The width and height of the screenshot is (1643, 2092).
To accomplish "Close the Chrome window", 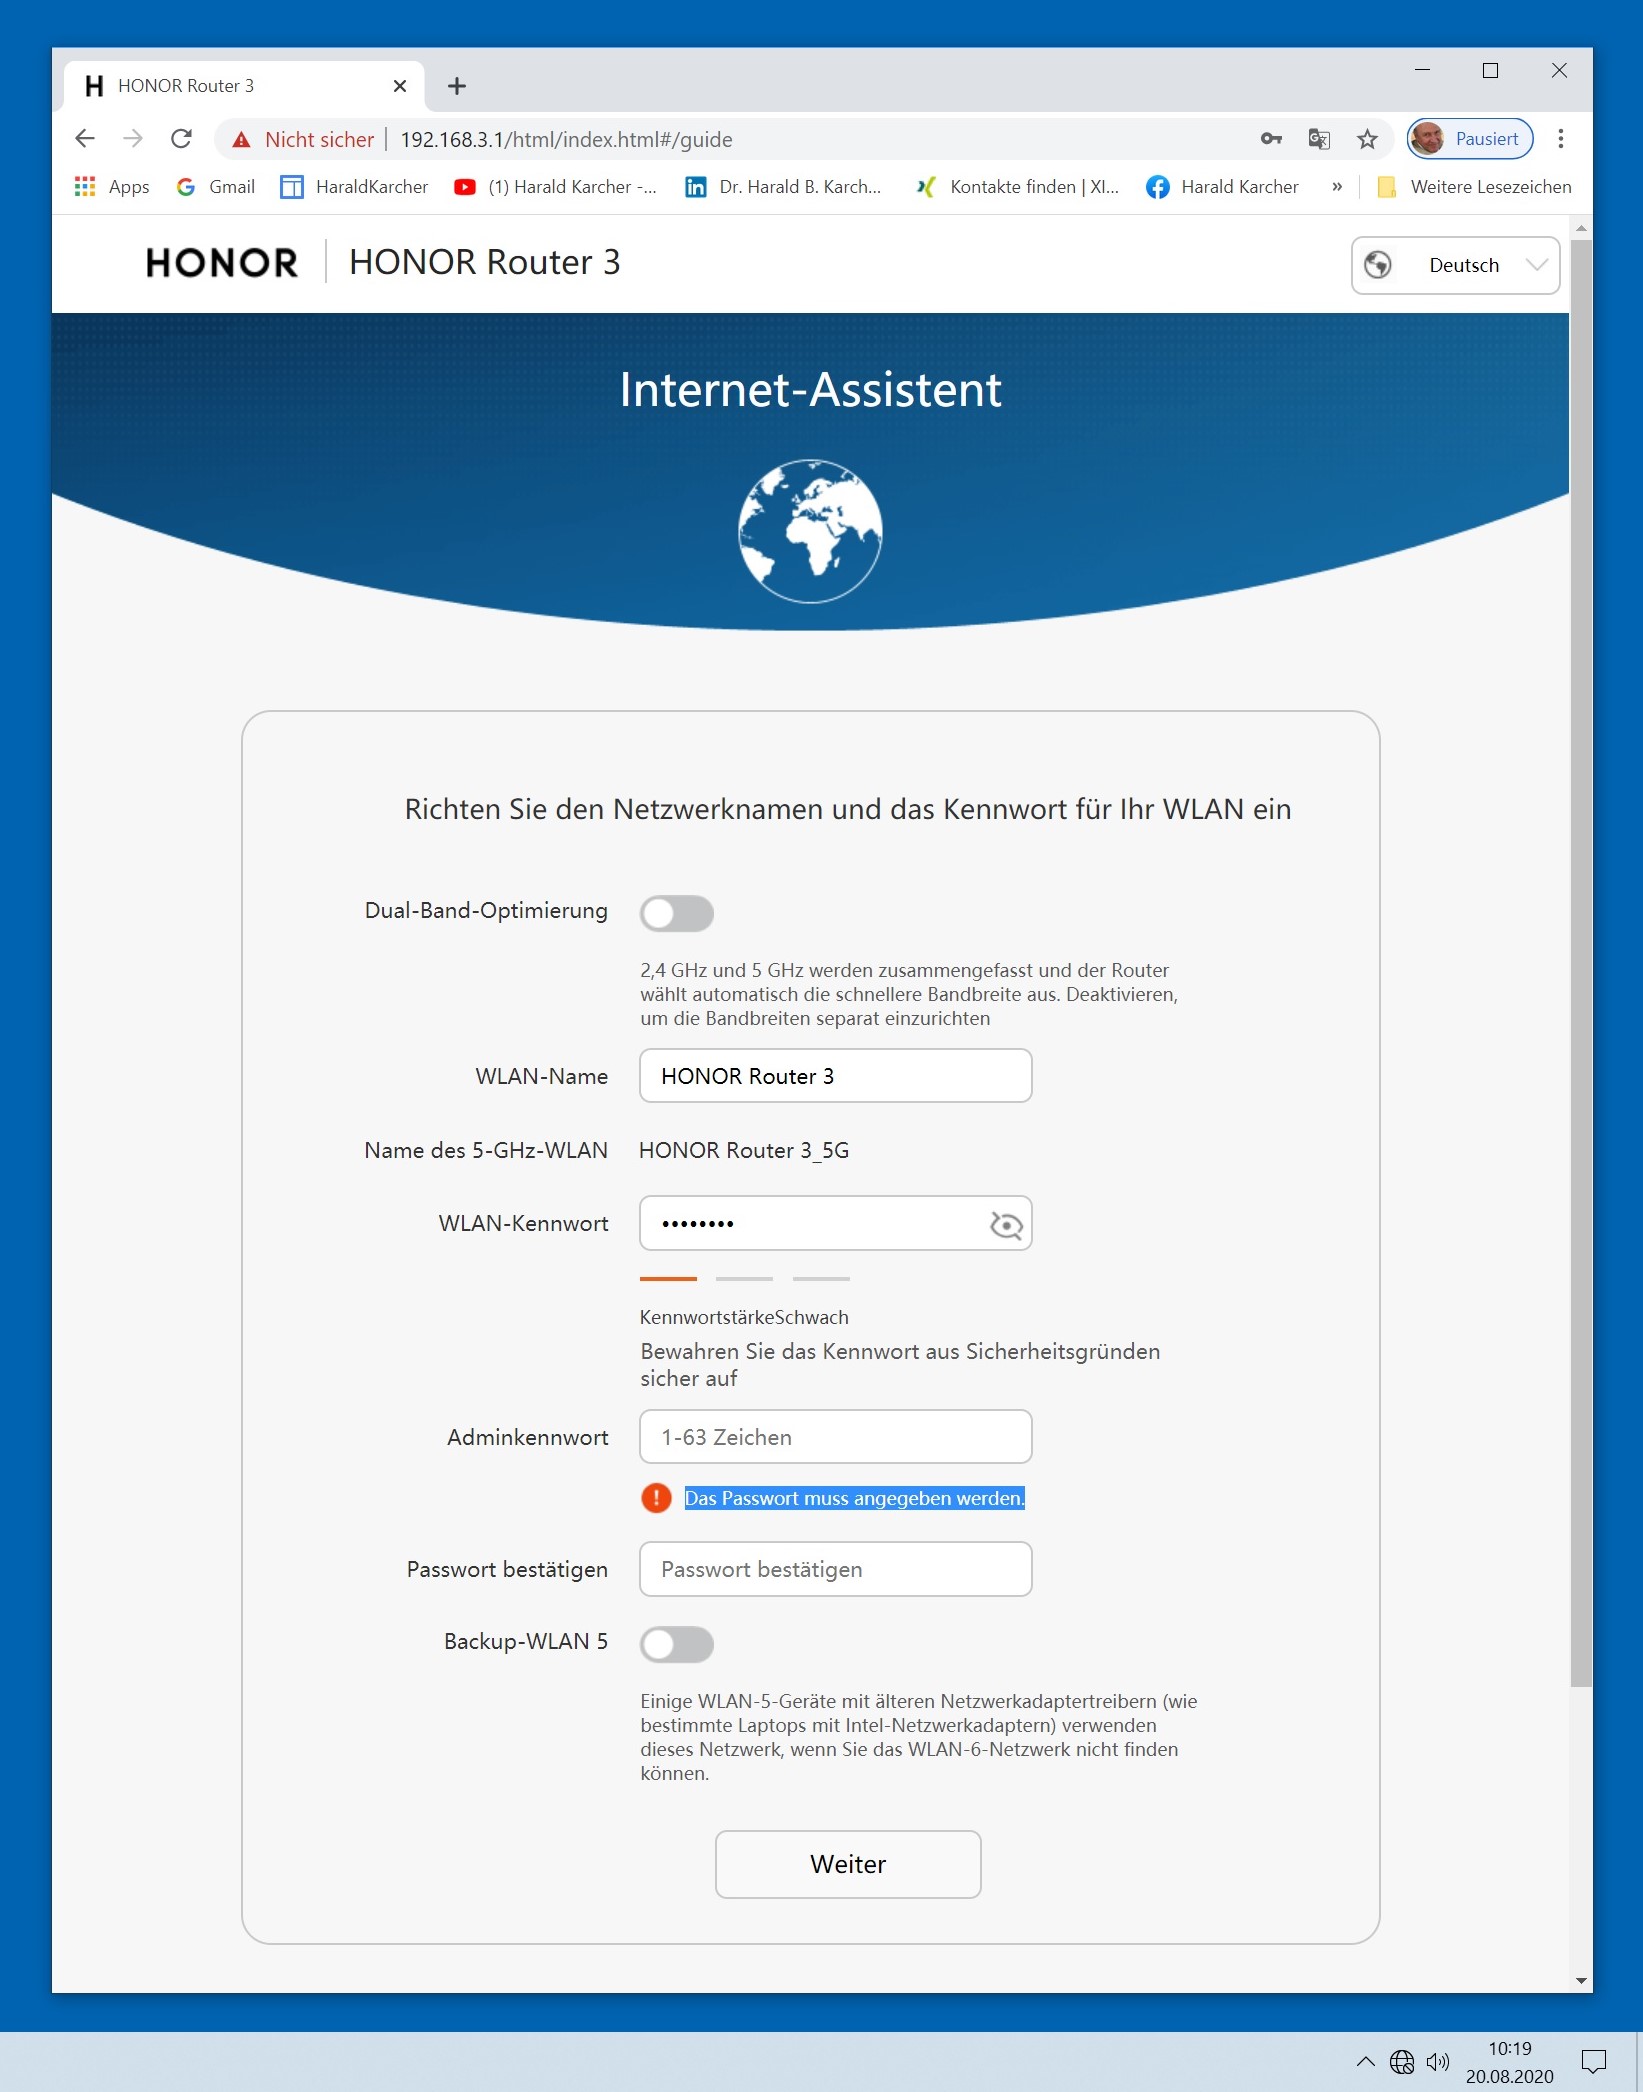I will click(1559, 70).
